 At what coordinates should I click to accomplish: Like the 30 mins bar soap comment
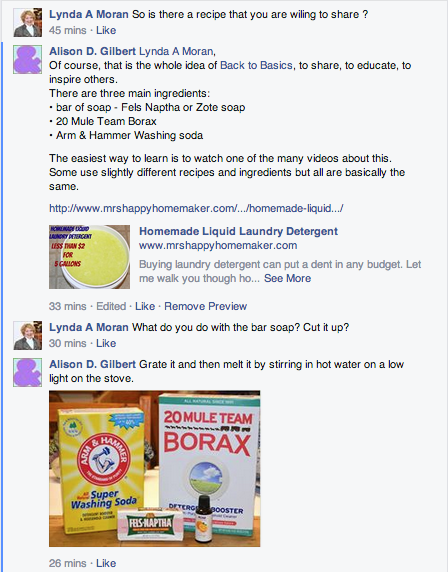click(106, 343)
